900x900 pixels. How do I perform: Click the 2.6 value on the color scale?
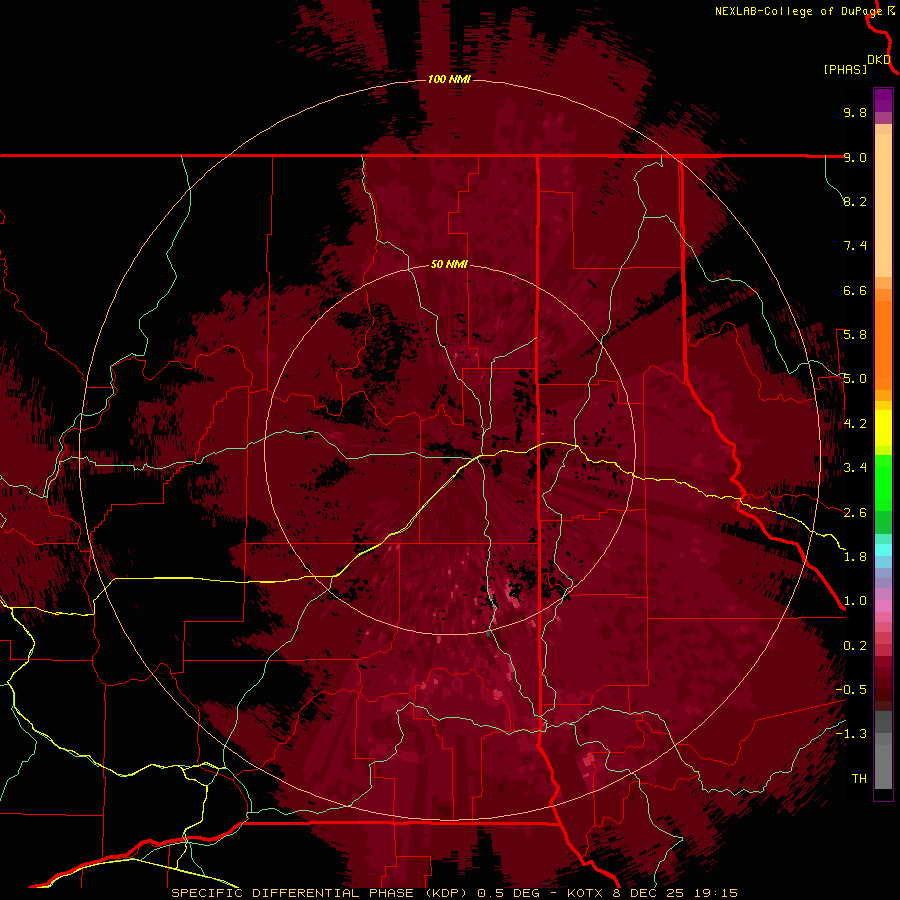click(855, 513)
